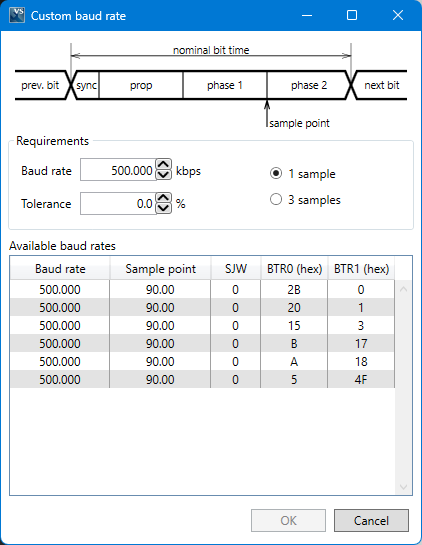Increase baud rate with up arrow
Screen dimensions: 422x545
pos(163,164)
